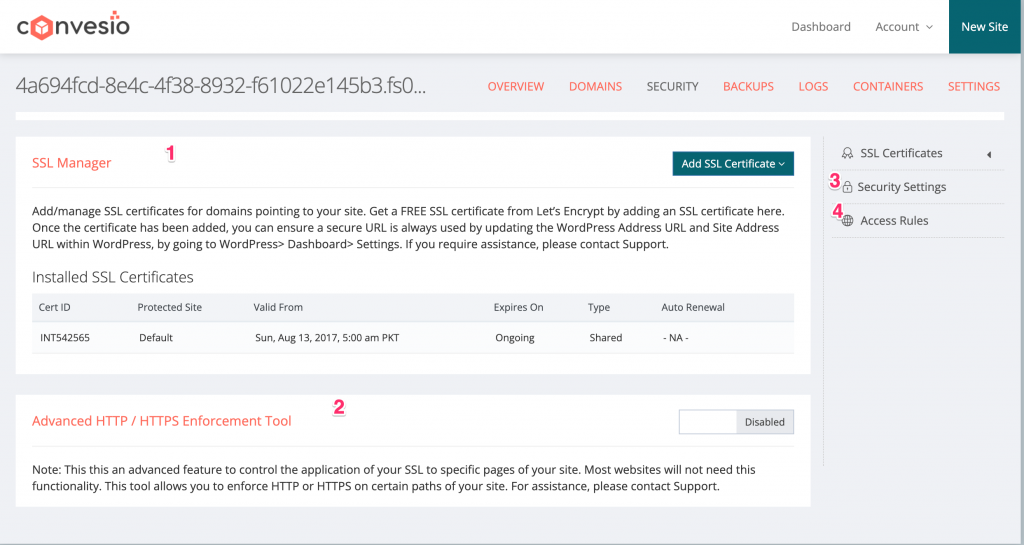Click the Protected Site column header
Screen dimensions: 1024x545
pyautogui.click(x=169, y=307)
